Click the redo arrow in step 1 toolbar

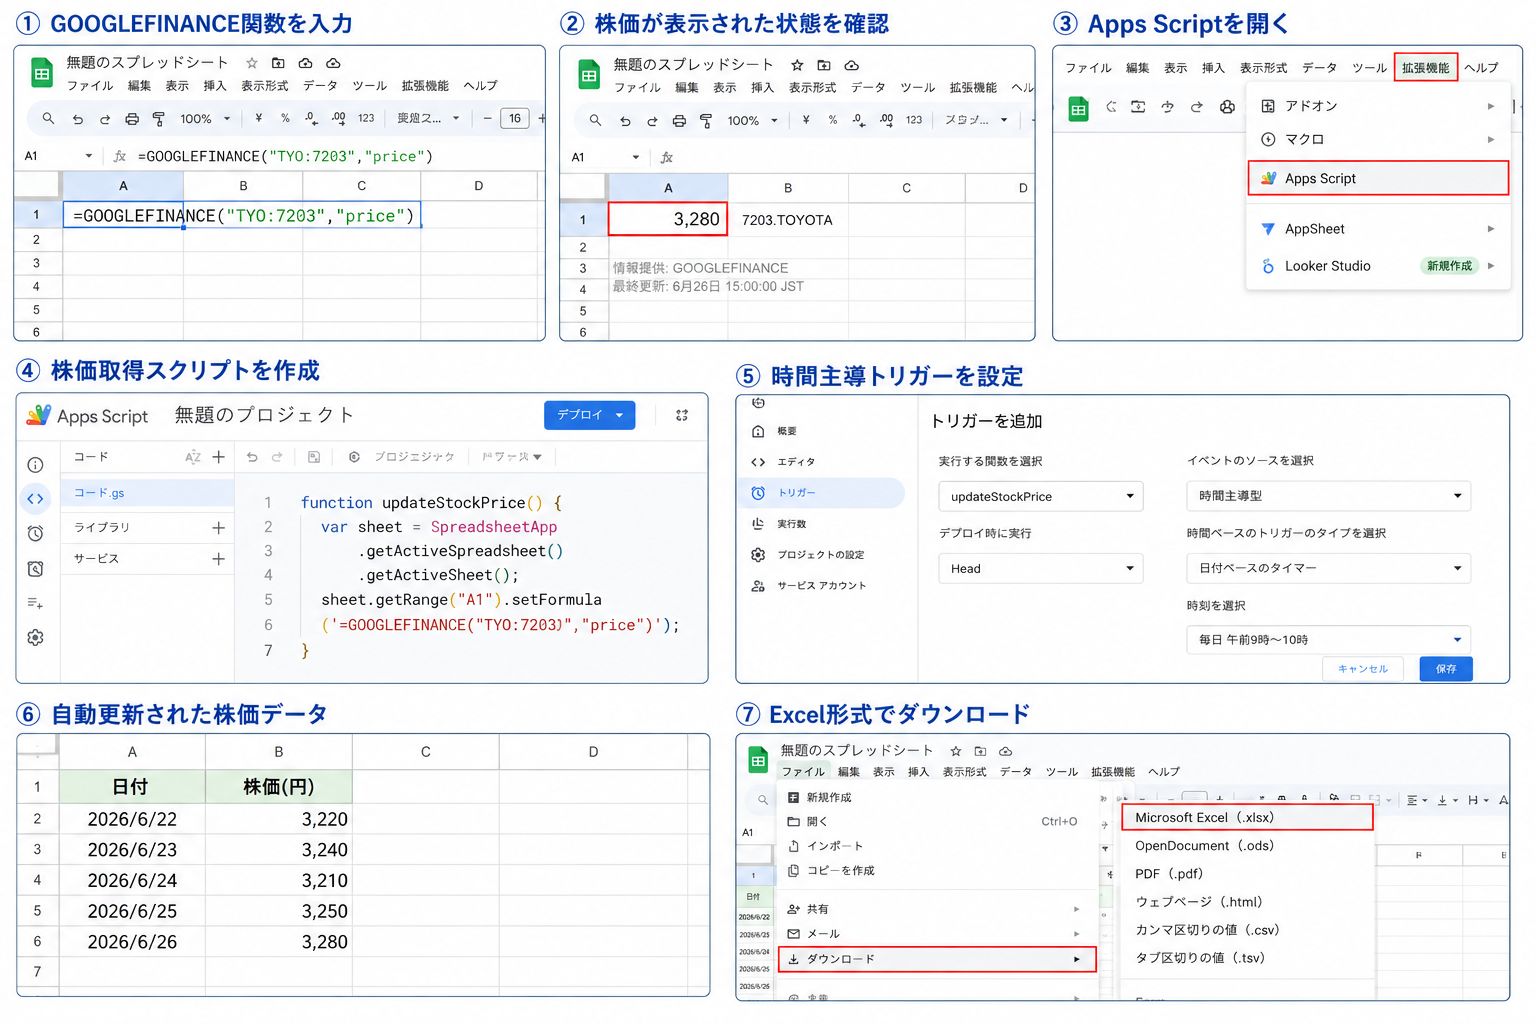pos(104,119)
